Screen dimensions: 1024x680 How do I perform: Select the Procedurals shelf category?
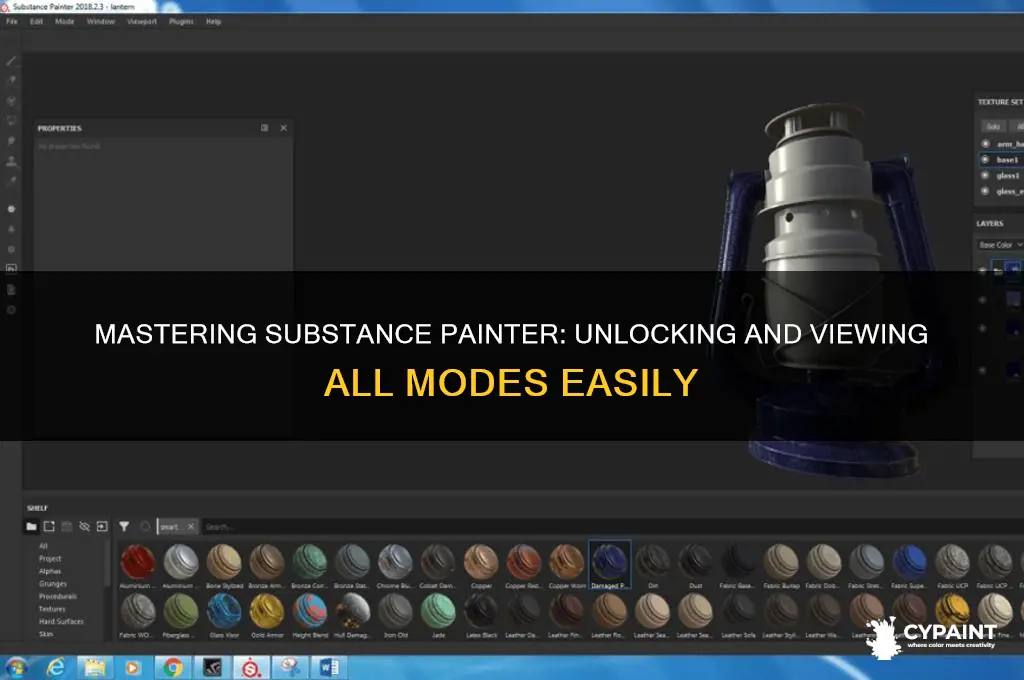[x=57, y=596]
